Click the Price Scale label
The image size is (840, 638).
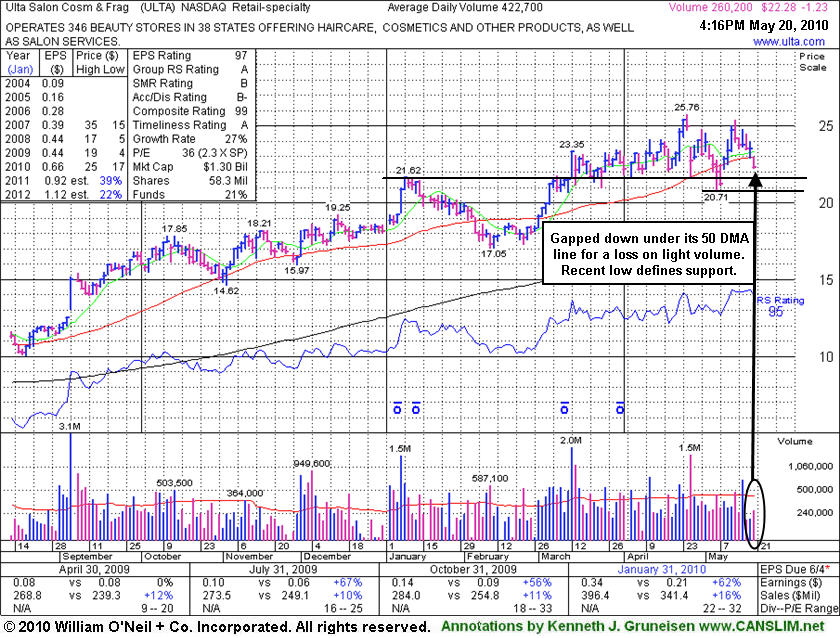pyautogui.click(x=813, y=62)
